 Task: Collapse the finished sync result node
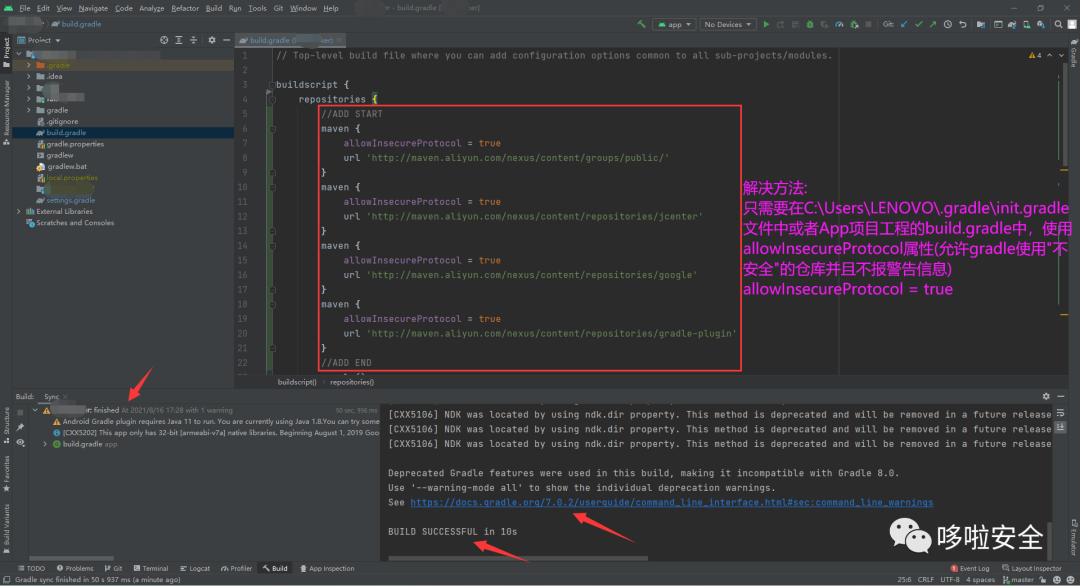35,410
